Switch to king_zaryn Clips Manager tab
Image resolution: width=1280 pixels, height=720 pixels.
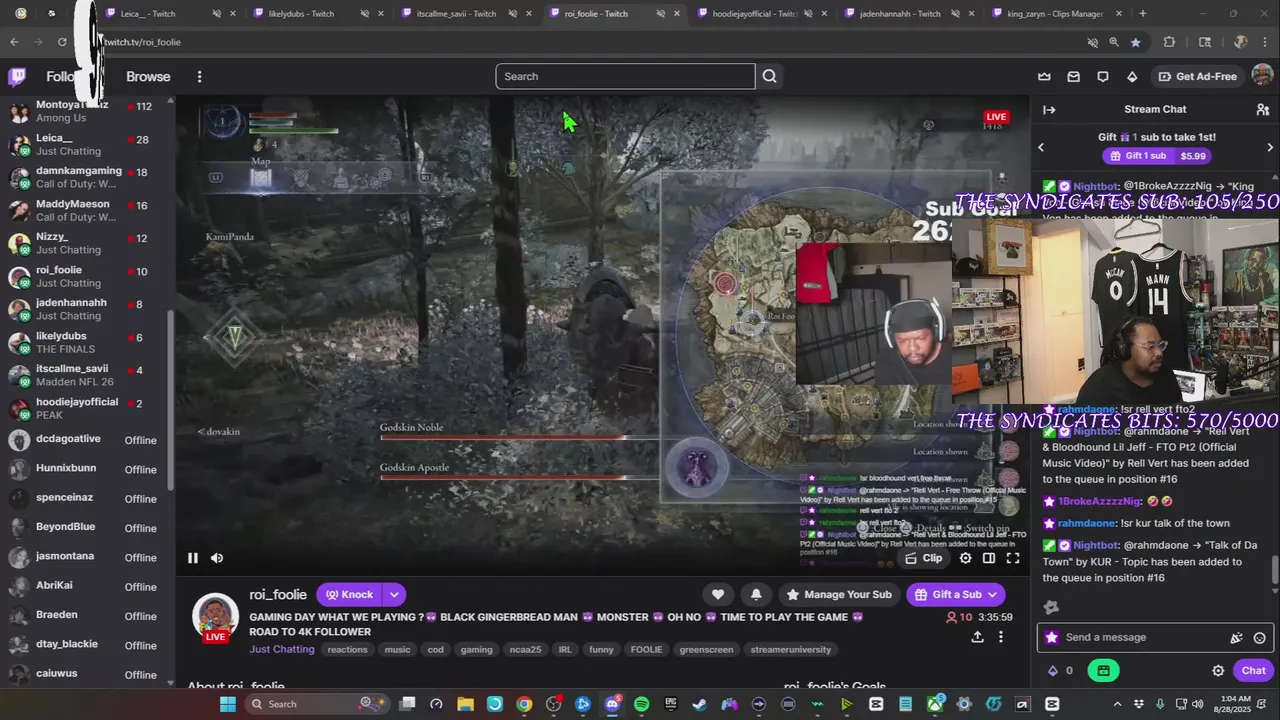[x=1054, y=14]
